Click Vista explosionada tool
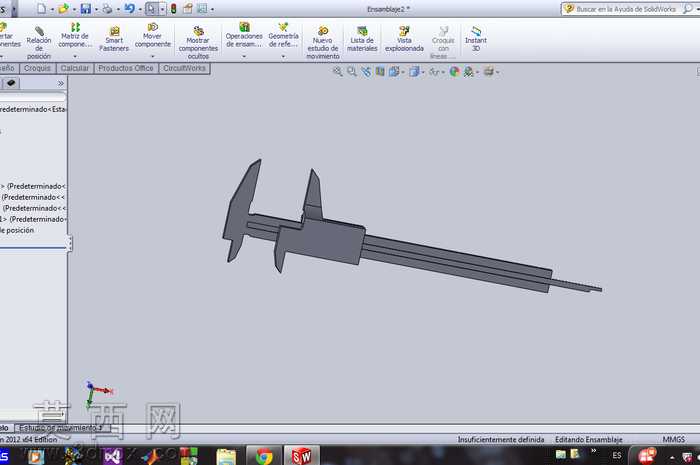Viewport: 700px width, 465px height. pos(404,39)
